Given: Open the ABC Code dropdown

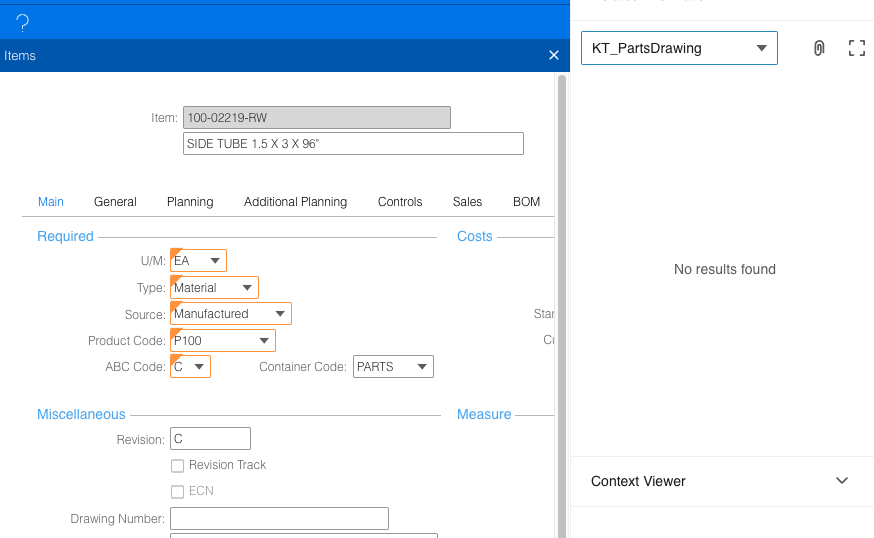Looking at the screenshot, I should [190, 367].
